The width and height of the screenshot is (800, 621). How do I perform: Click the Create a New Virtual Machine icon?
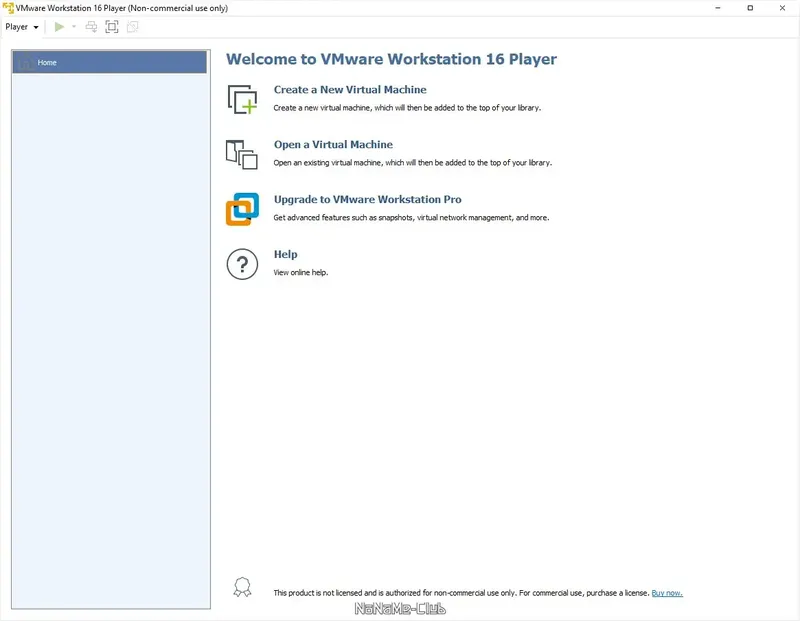pos(242,99)
